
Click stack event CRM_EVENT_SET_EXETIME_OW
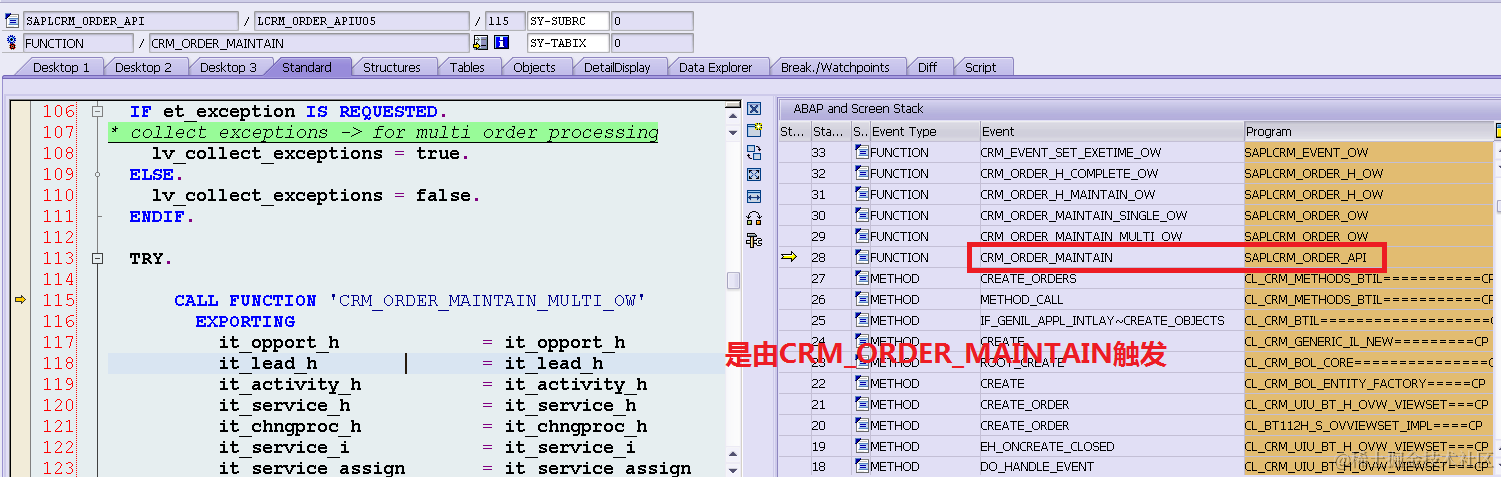coord(1071,152)
